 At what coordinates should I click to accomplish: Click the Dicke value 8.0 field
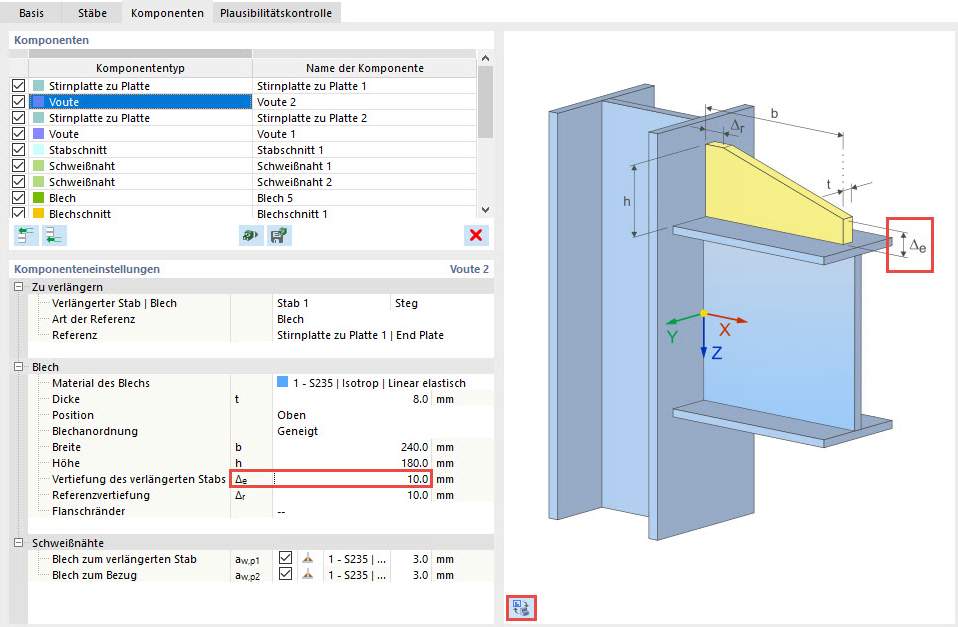coord(352,399)
